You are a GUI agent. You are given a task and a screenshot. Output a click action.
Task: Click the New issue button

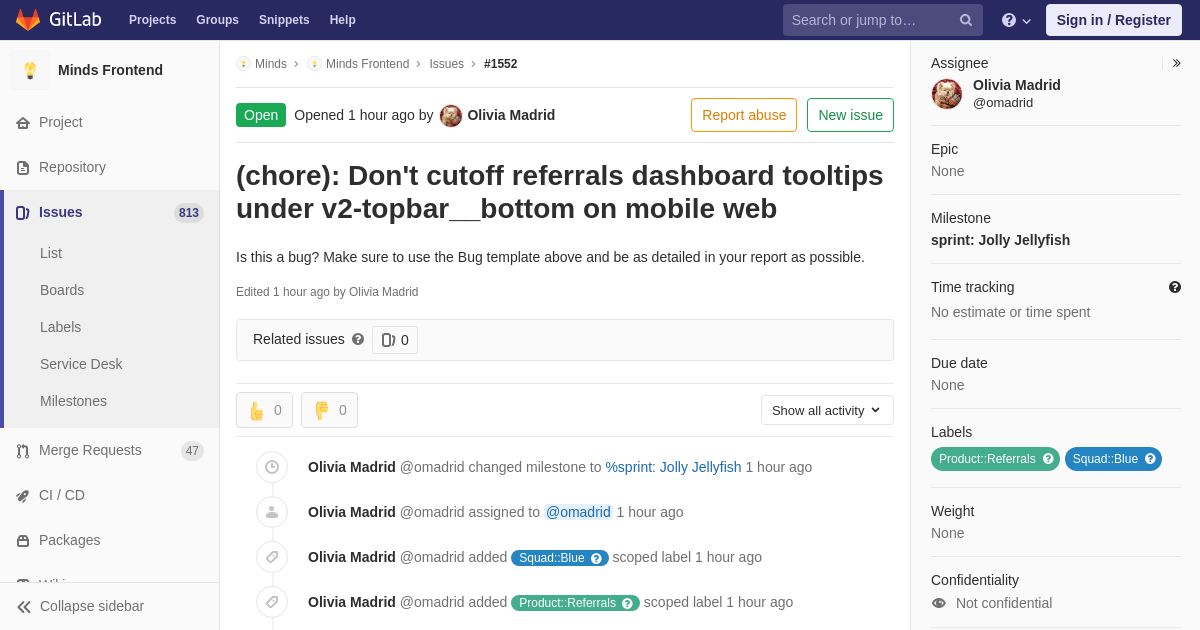pyautogui.click(x=850, y=115)
